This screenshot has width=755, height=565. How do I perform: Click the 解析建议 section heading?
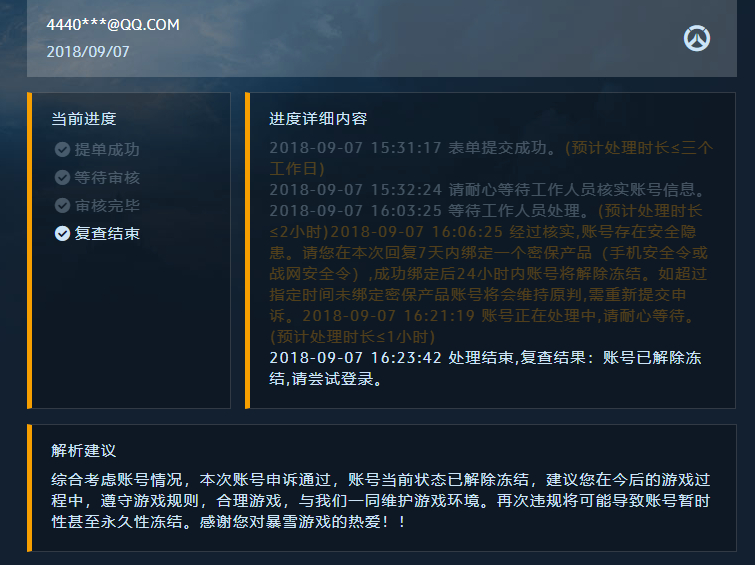point(84,451)
